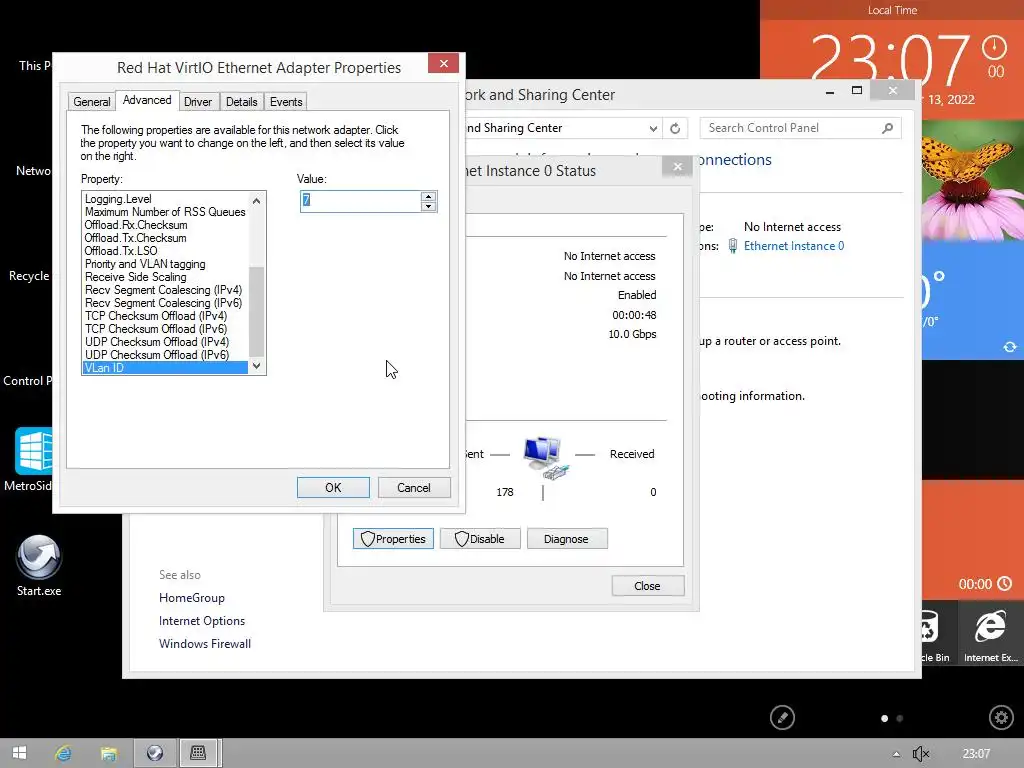The width and height of the screenshot is (1024, 768).
Task: Open the Internet Options link
Action: click(202, 620)
